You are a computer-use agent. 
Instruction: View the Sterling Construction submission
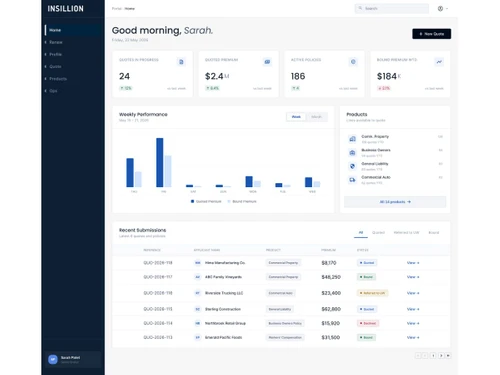tap(413, 309)
